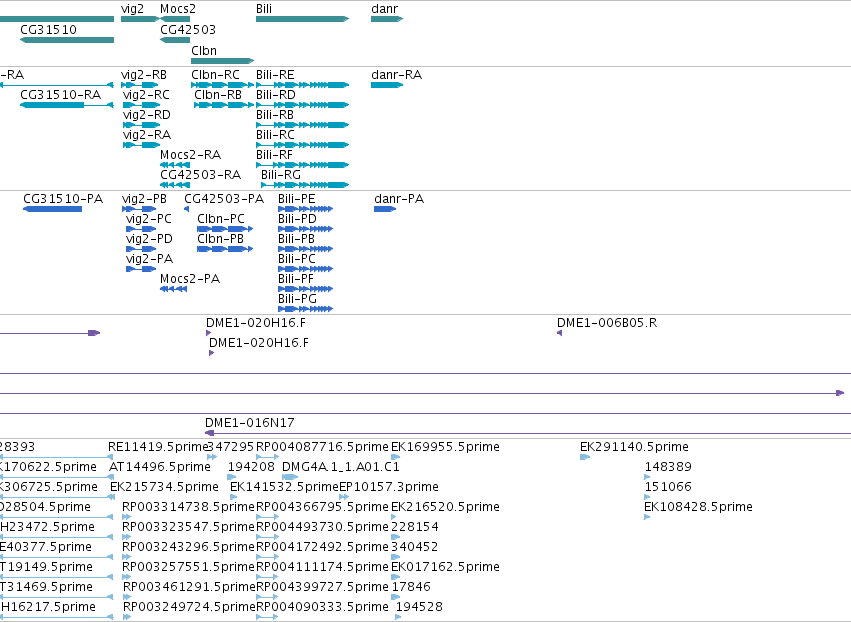Click the Clbn-PC protein
851x622 pixels.
pos(225,229)
